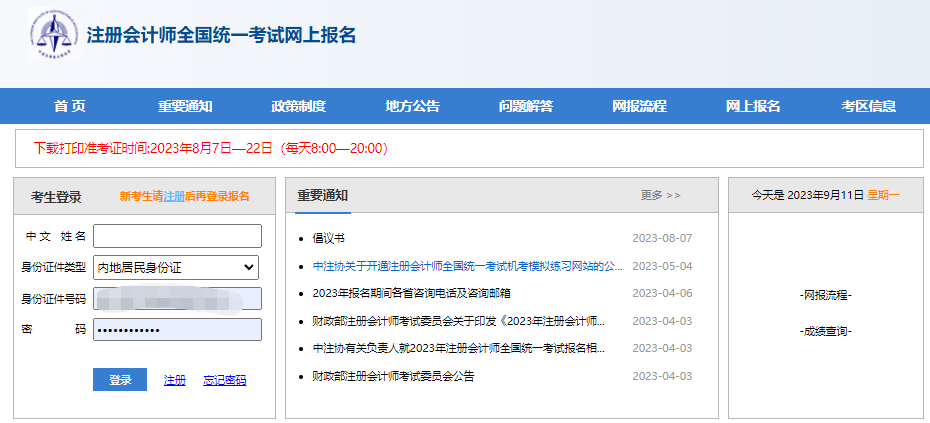
Task: Open the 忘记密码 link
Action: [224, 380]
